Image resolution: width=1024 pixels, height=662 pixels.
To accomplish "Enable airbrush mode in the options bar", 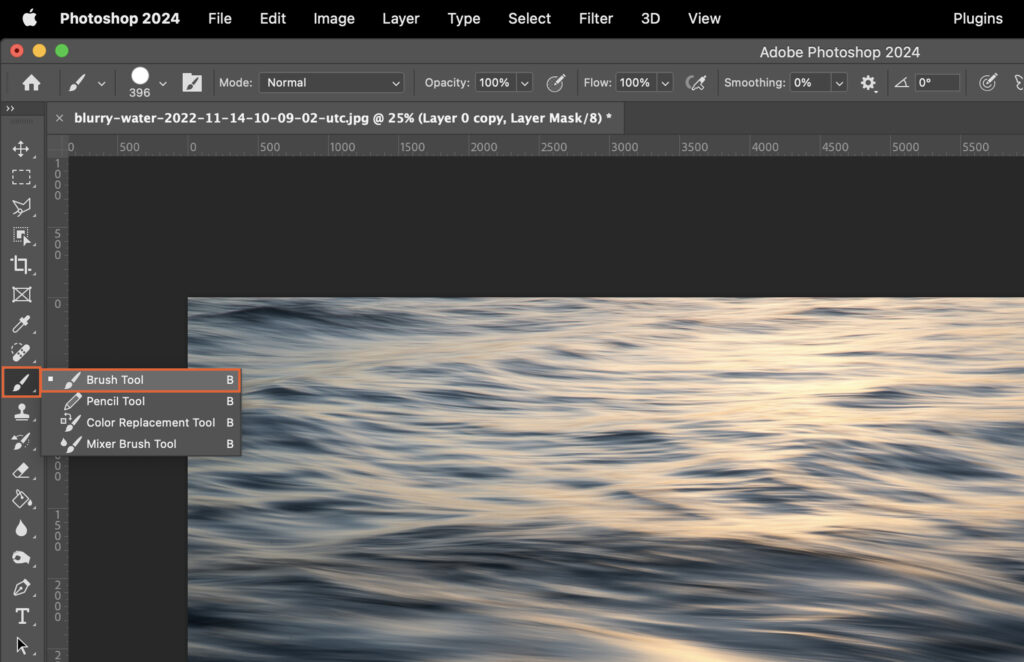I will pyautogui.click(x=697, y=83).
